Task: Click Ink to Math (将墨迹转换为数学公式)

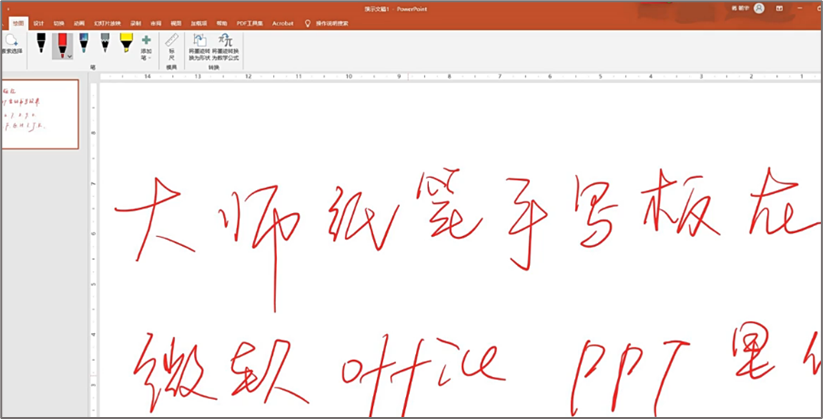Action: click(226, 47)
